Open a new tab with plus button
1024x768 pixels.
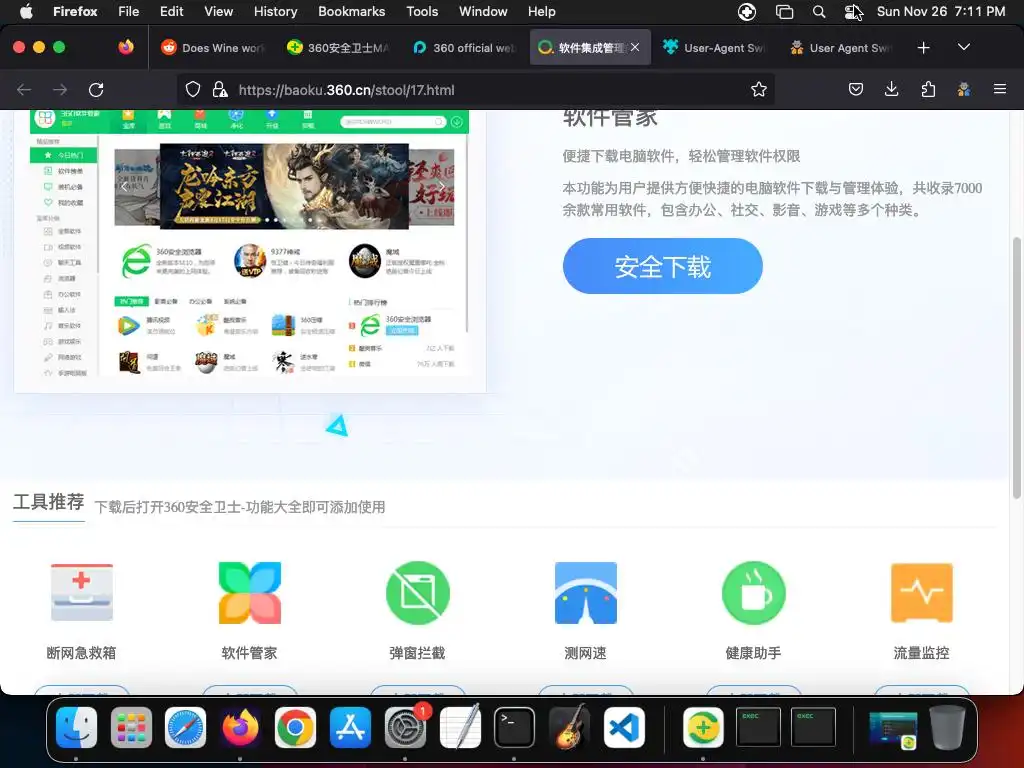tap(923, 48)
